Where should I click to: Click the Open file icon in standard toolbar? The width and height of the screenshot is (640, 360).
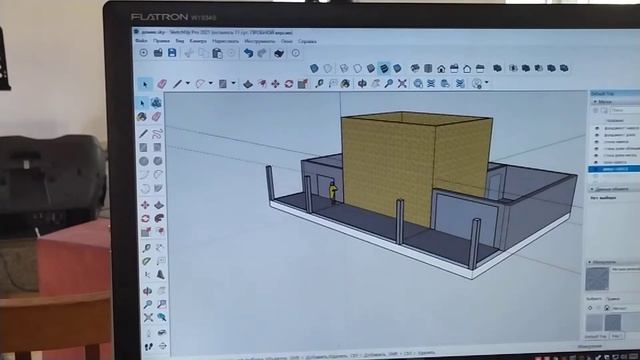(x=158, y=53)
